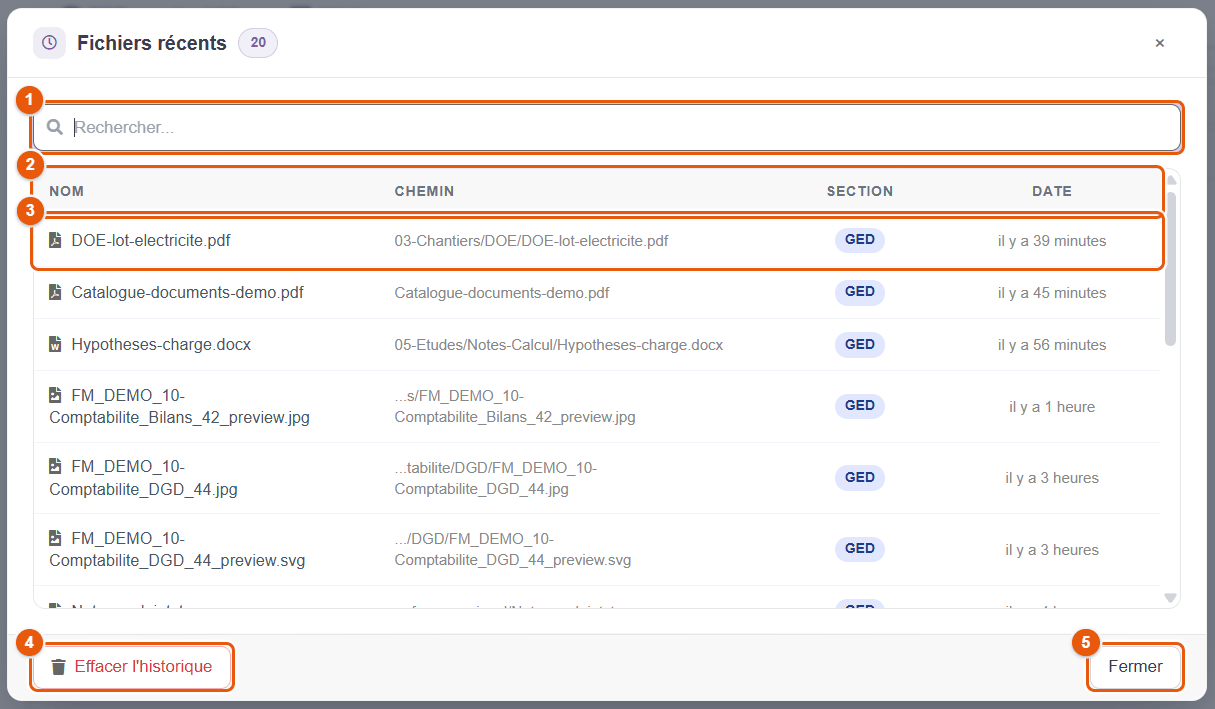The height and width of the screenshot is (709, 1215).
Task: Click the search magnifier icon
Action: click(x=55, y=128)
